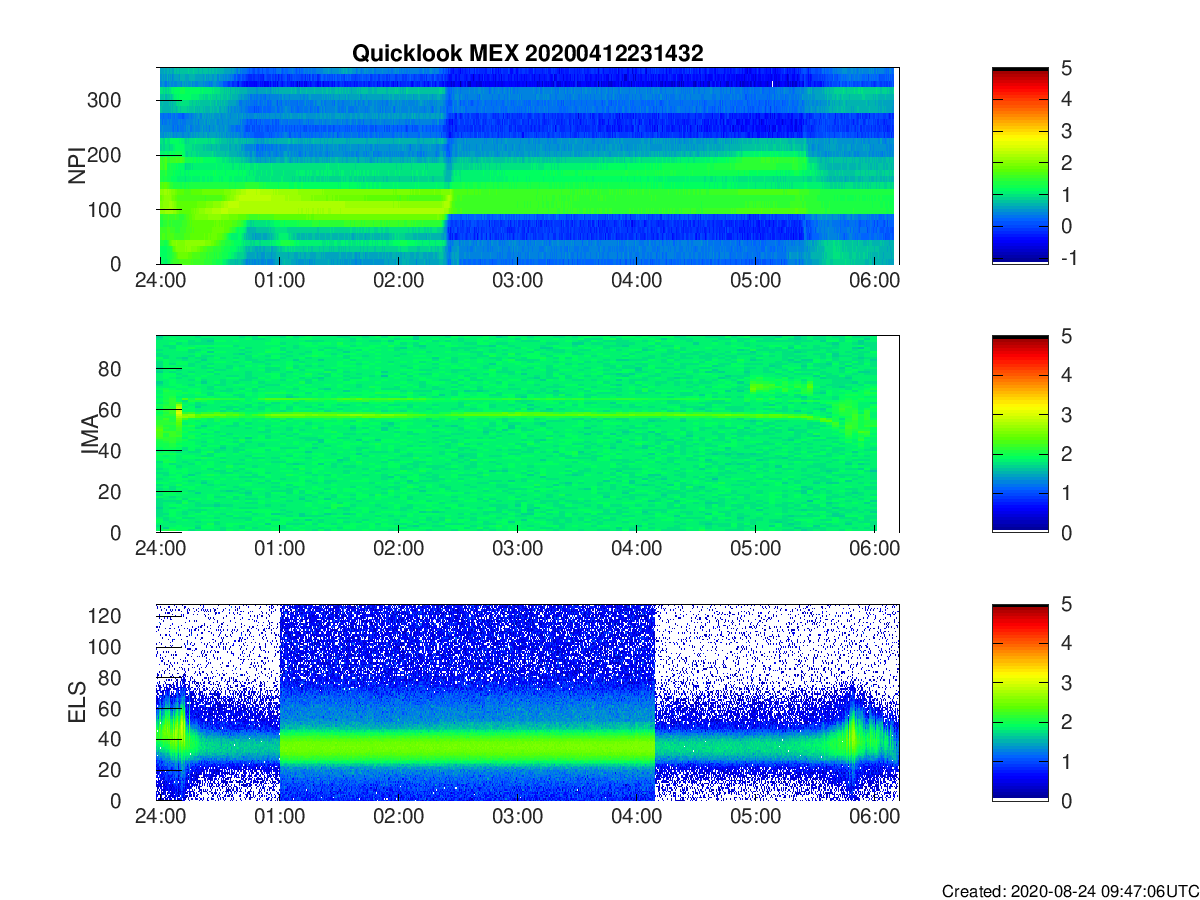Select the IMA y-axis label
Image resolution: width=1200 pixels, height=900 pixels.
pos(90,435)
